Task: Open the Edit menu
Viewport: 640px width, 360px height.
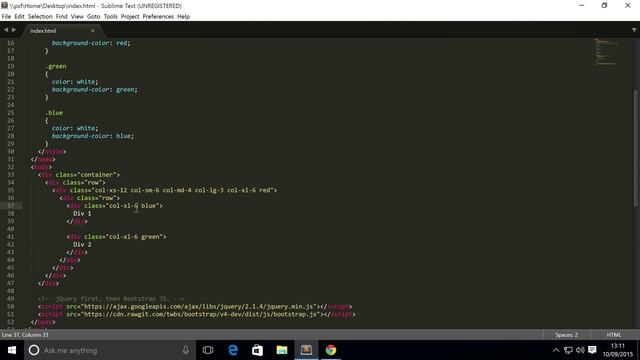Action: coord(19,17)
